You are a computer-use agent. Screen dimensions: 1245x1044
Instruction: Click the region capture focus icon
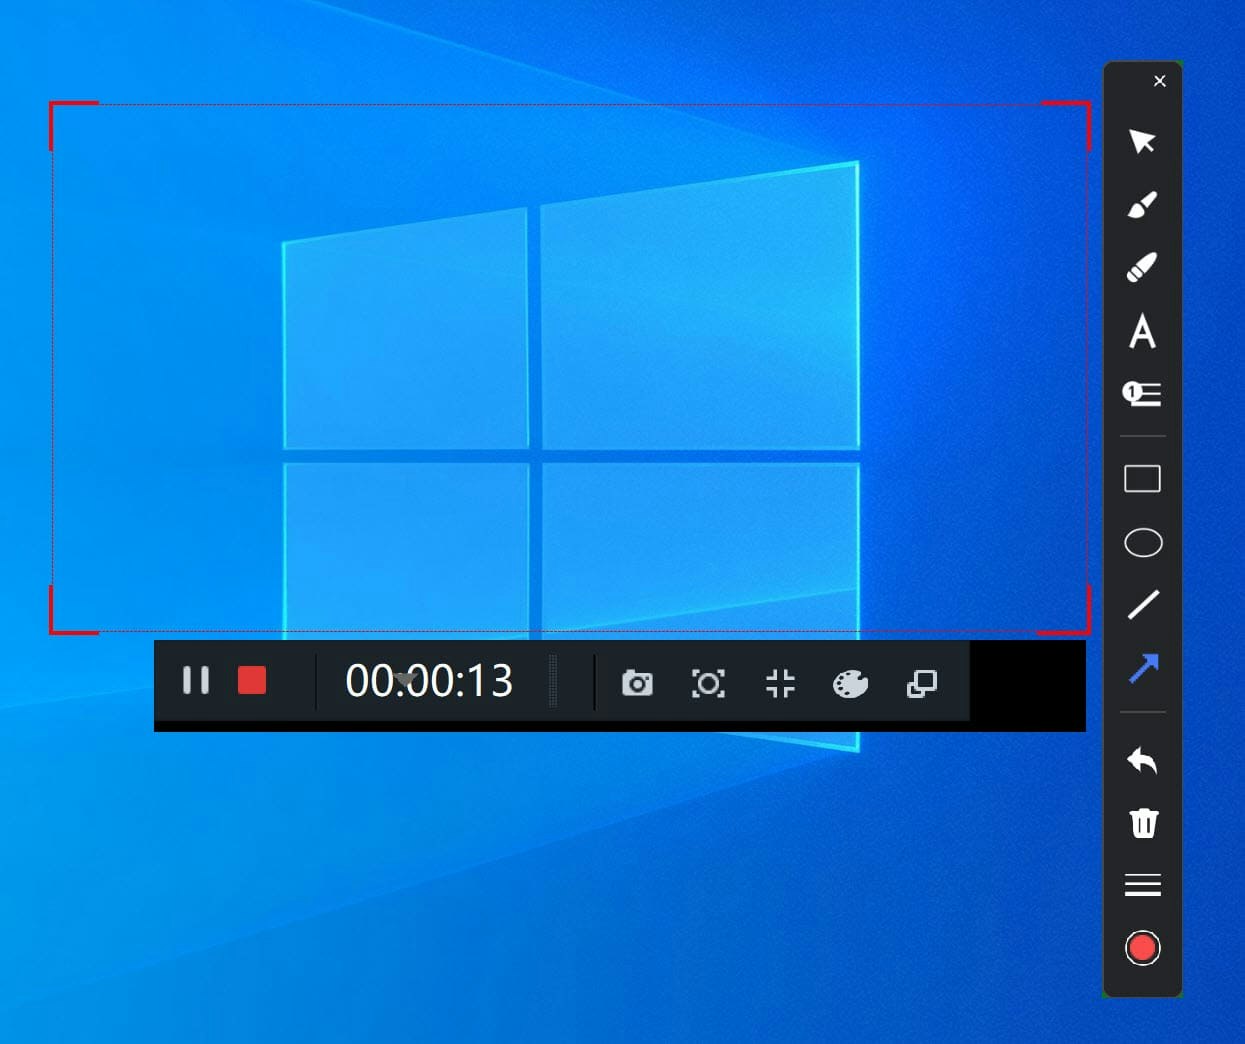pyautogui.click(x=708, y=683)
